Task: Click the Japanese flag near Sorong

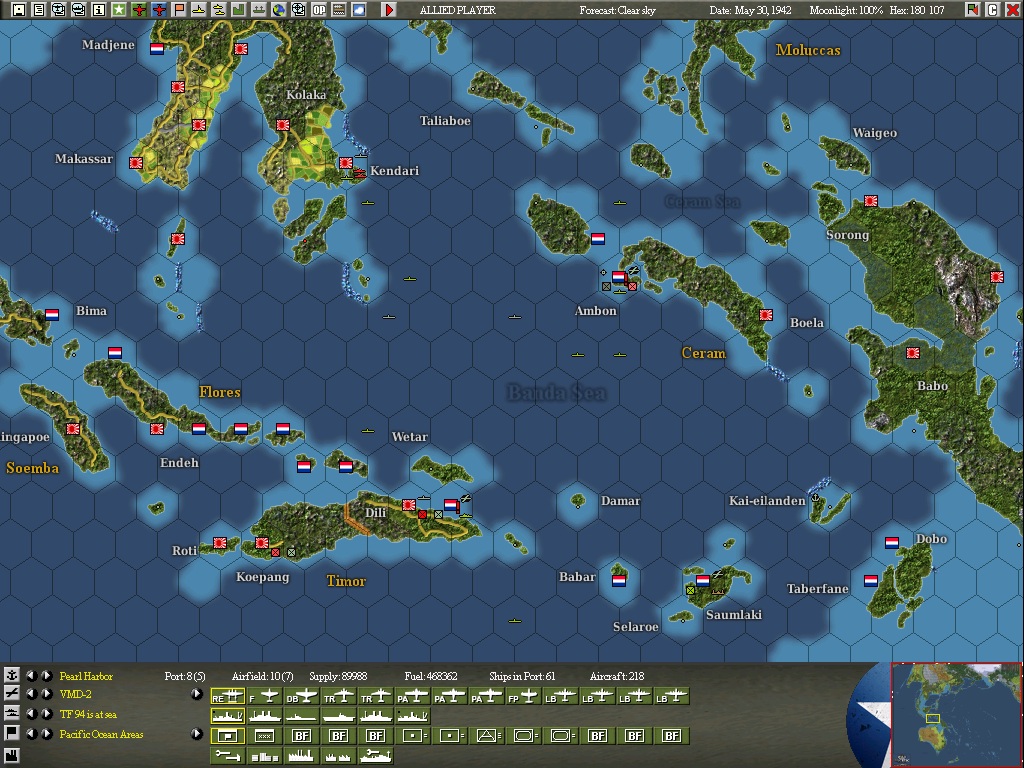Action: click(x=871, y=200)
